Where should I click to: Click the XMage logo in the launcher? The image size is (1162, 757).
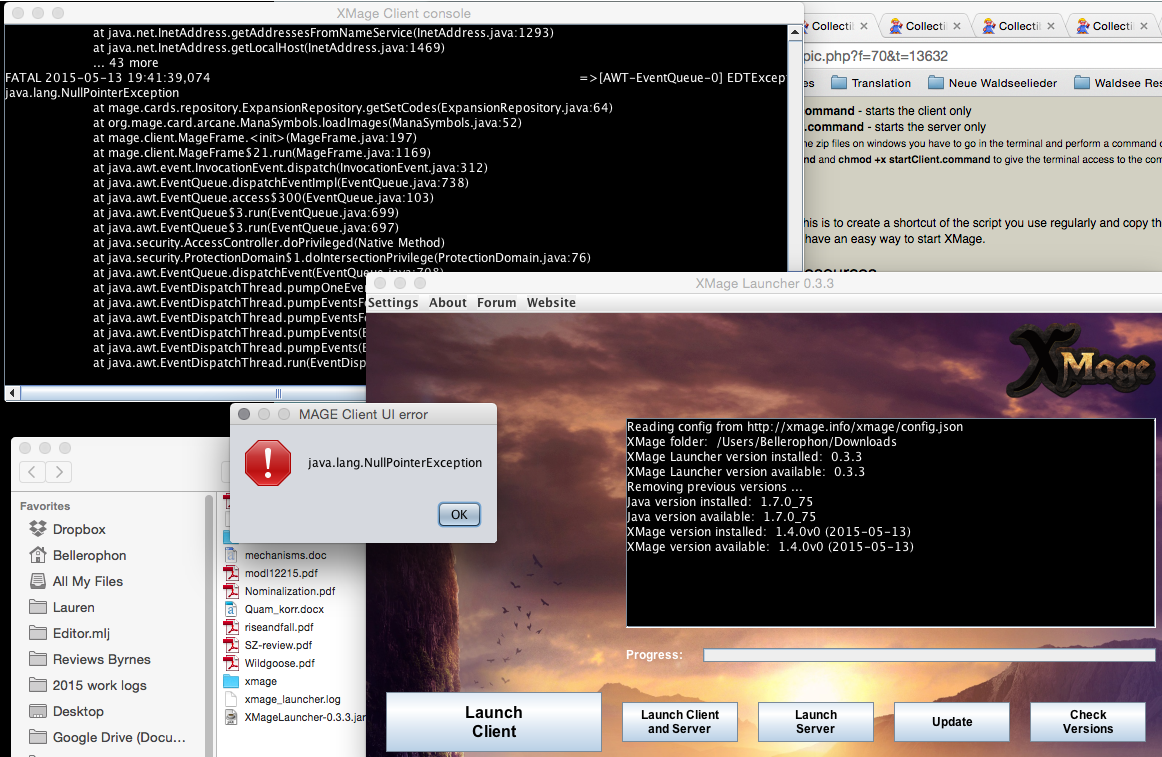1082,363
